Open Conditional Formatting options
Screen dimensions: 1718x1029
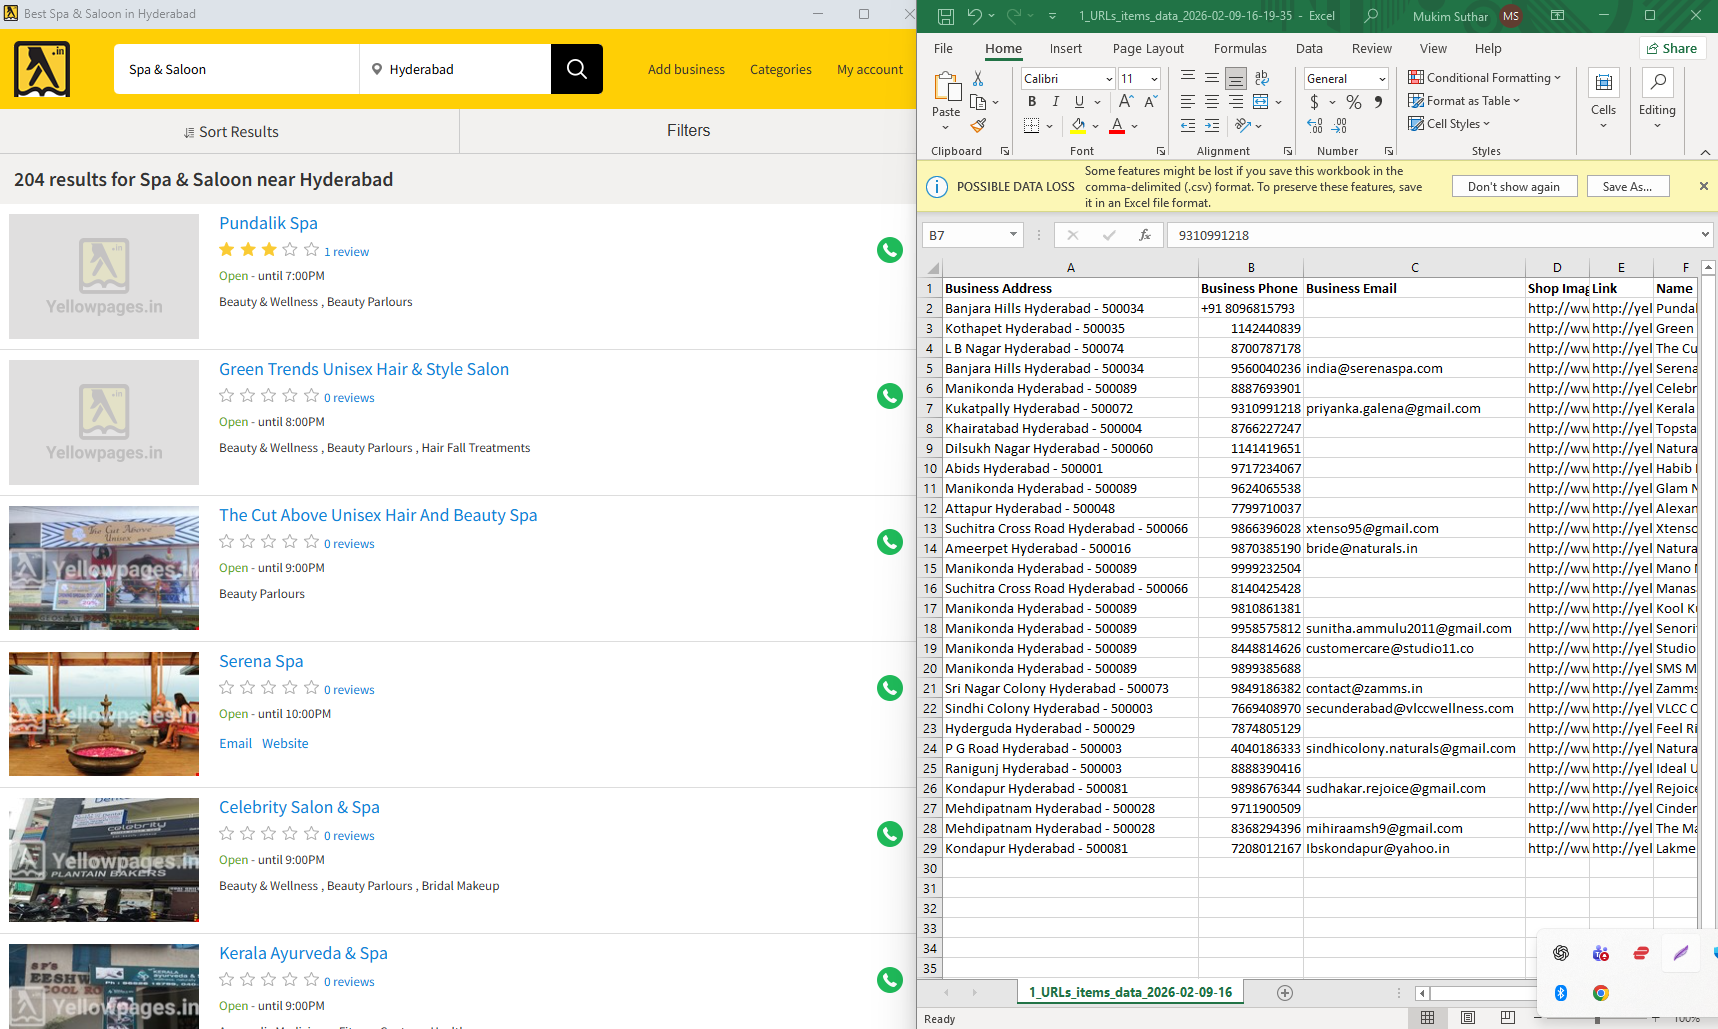click(x=1485, y=77)
